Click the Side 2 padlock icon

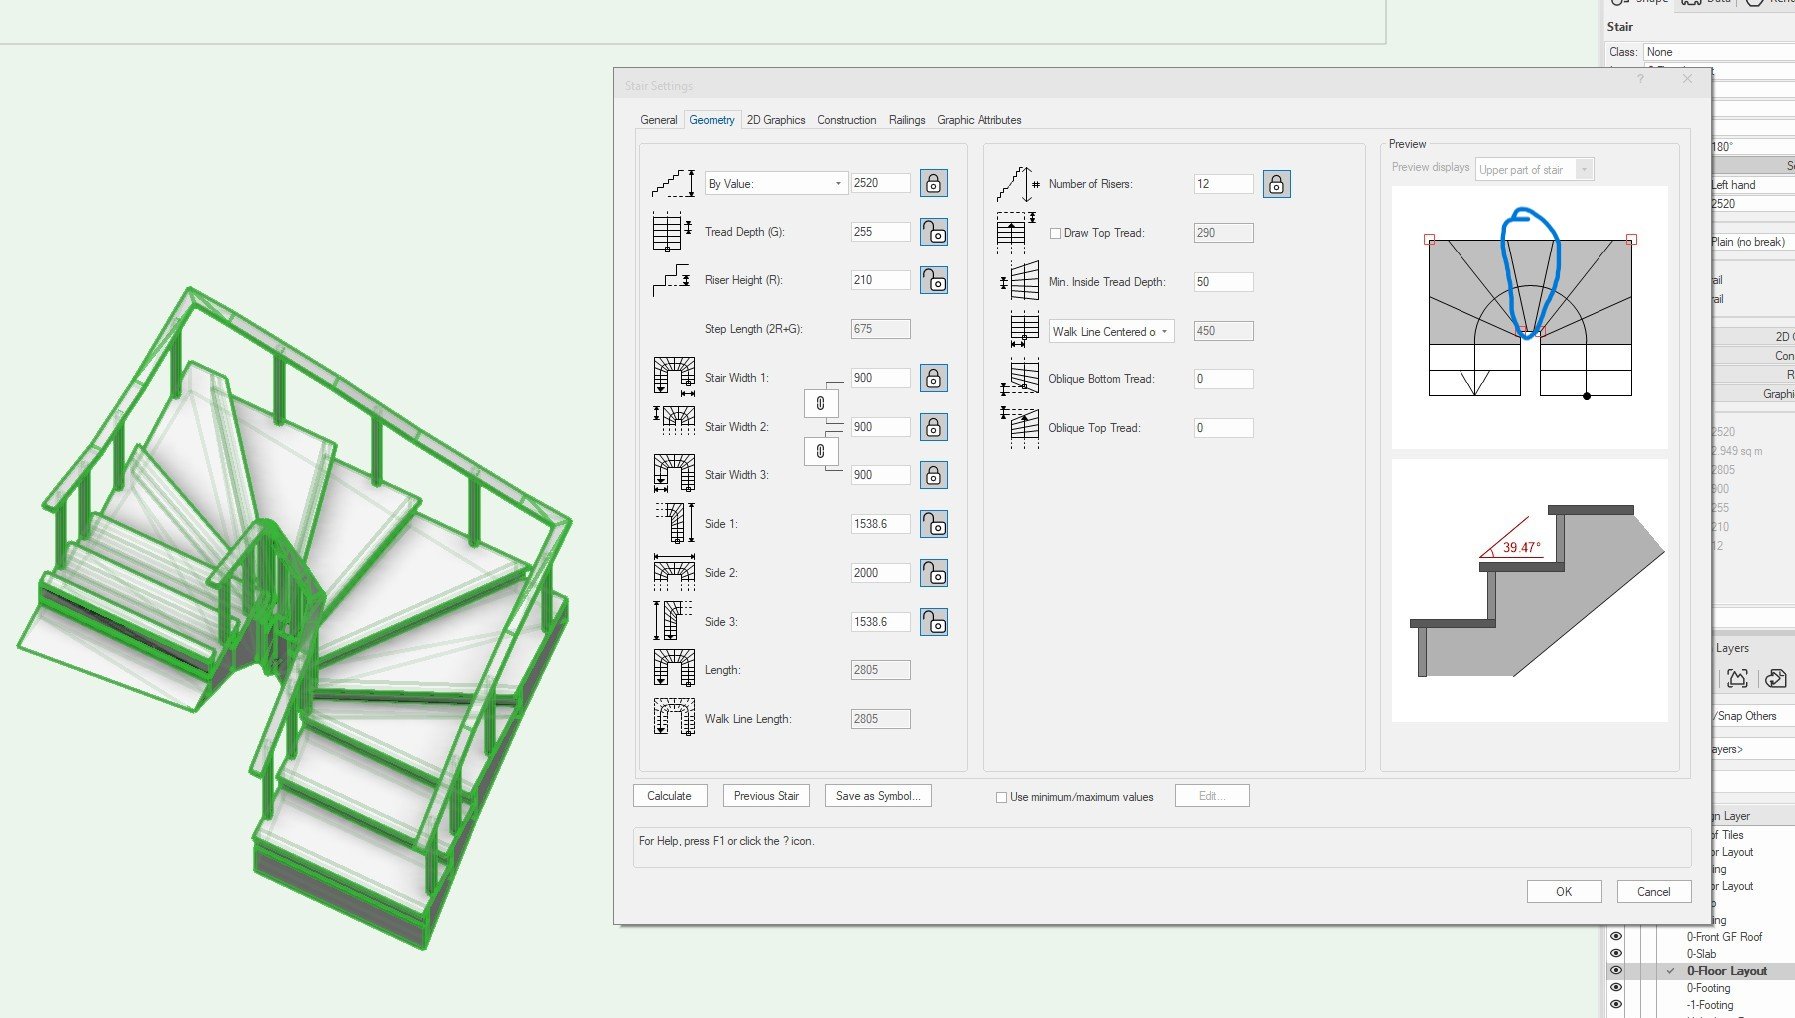[935, 572]
